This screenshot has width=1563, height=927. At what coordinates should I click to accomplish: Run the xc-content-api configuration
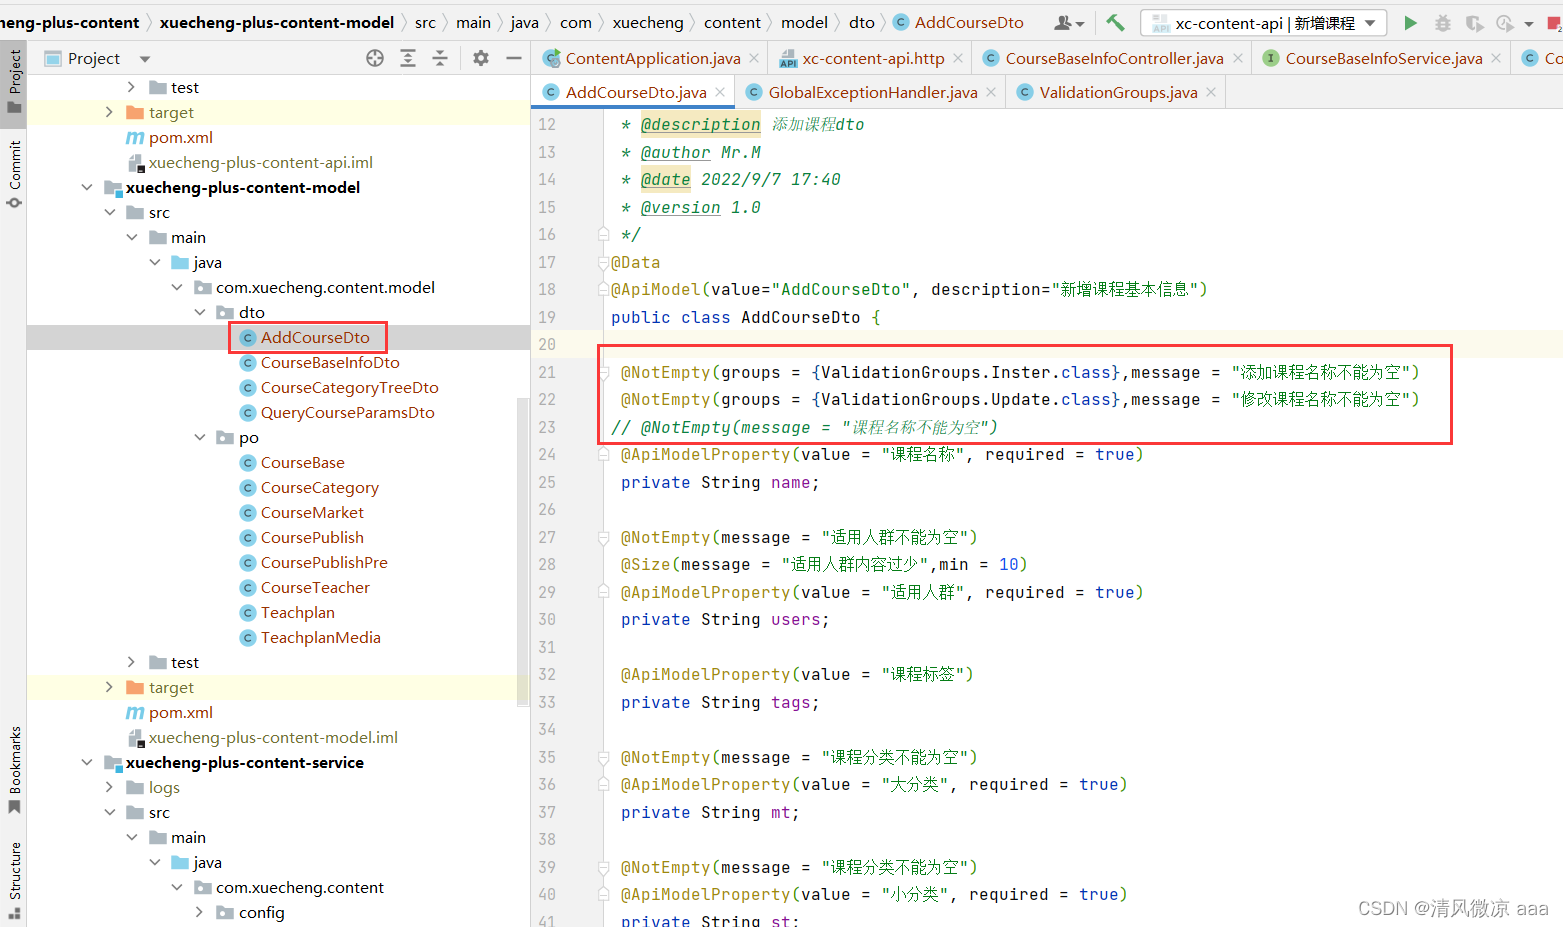point(1410,23)
